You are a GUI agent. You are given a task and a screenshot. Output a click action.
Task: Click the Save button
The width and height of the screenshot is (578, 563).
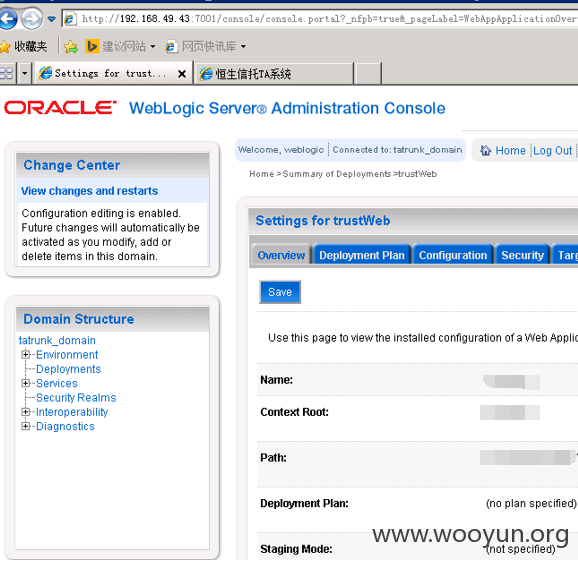click(280, 292)
